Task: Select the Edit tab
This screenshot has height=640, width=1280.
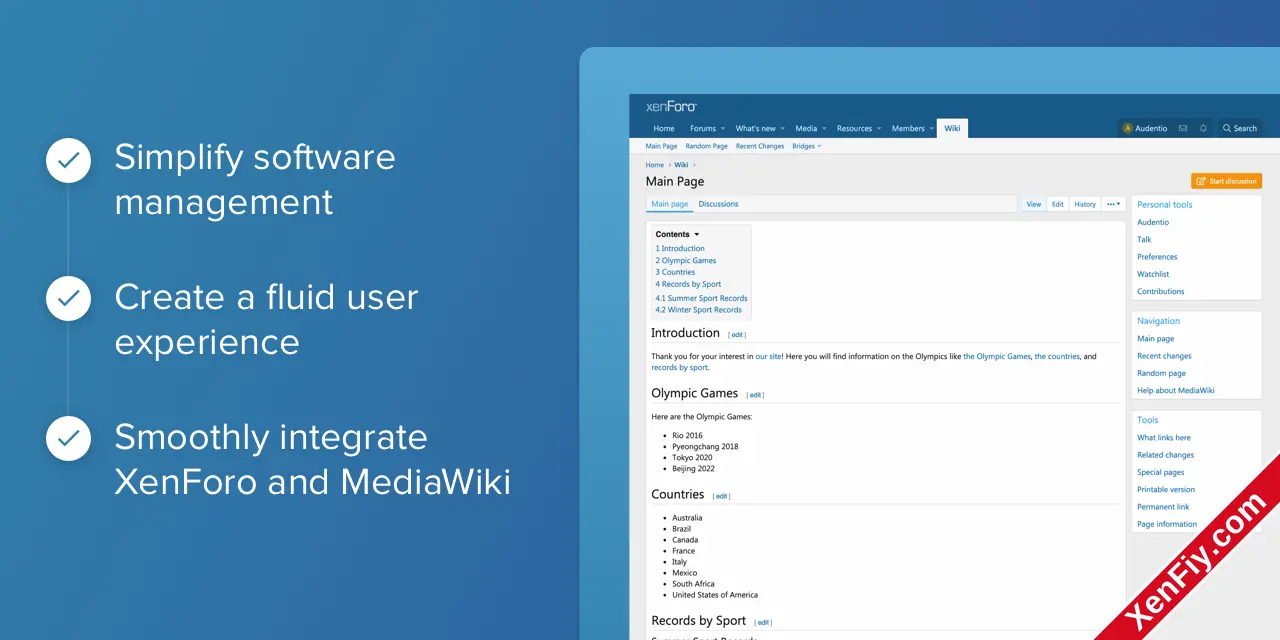Action: [x=1058, y=204]
